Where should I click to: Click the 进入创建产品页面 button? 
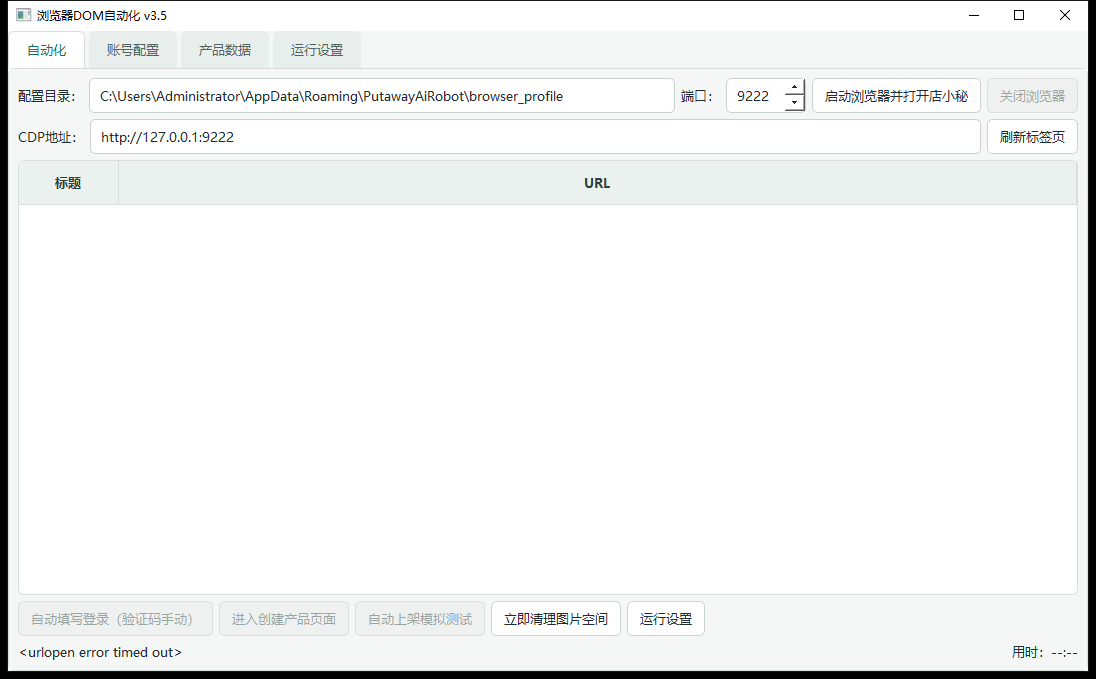(x=284, y=619)
